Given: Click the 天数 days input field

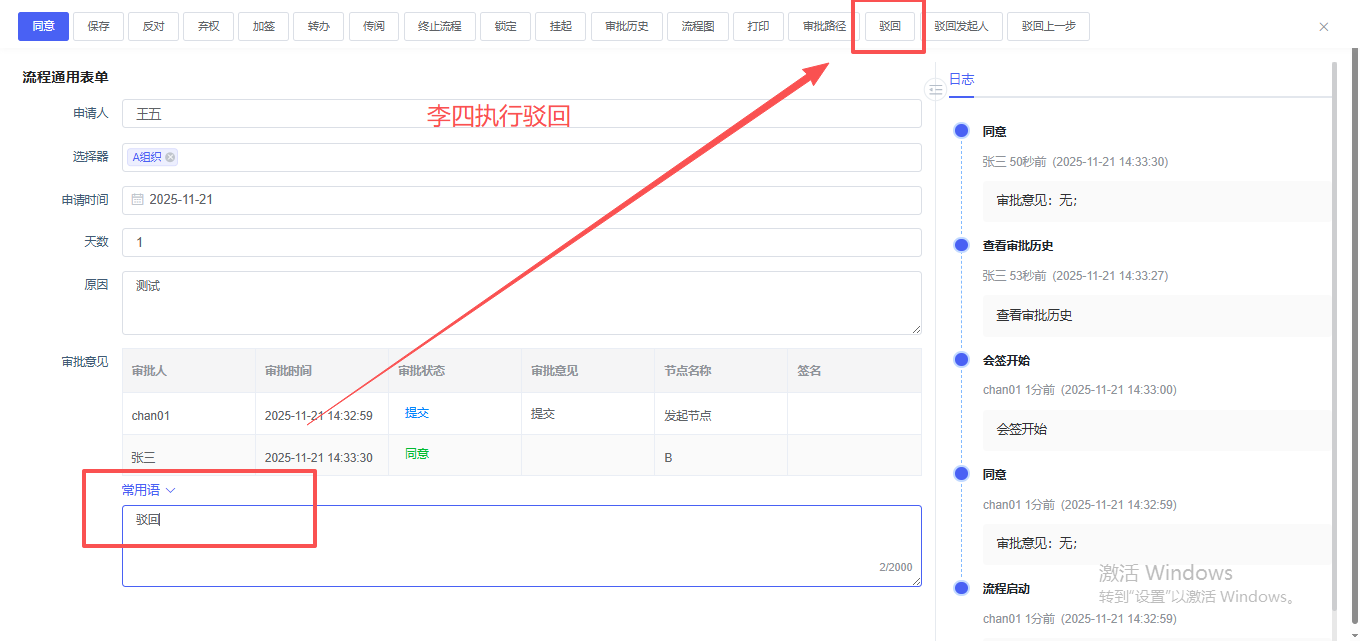Looking at the screenshot, I should tap(520, 242).
